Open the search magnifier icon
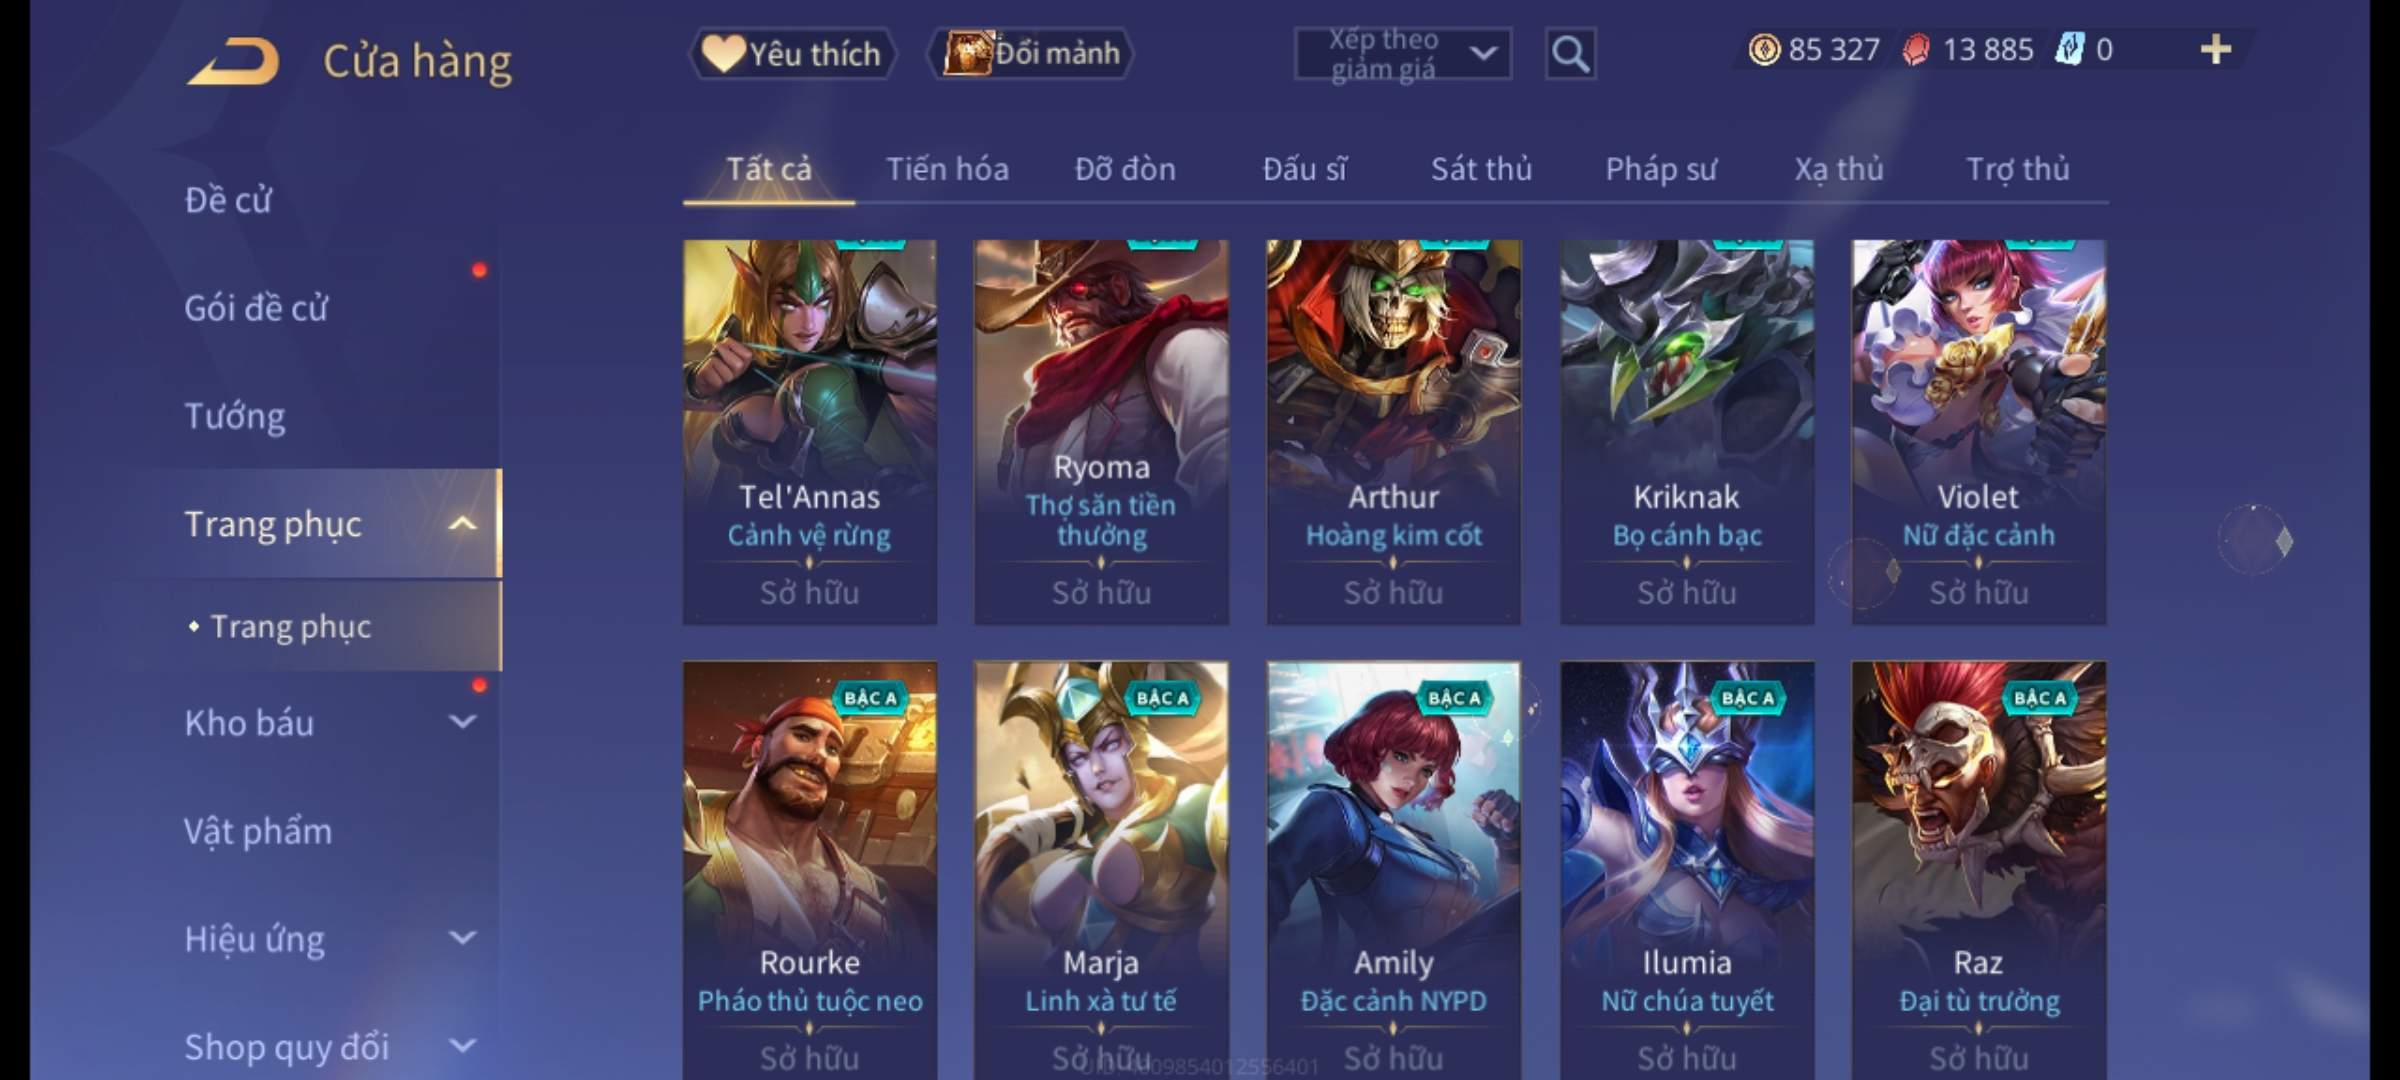This screenshot has height=1080, width=2400. click(x=1570, y=54)
